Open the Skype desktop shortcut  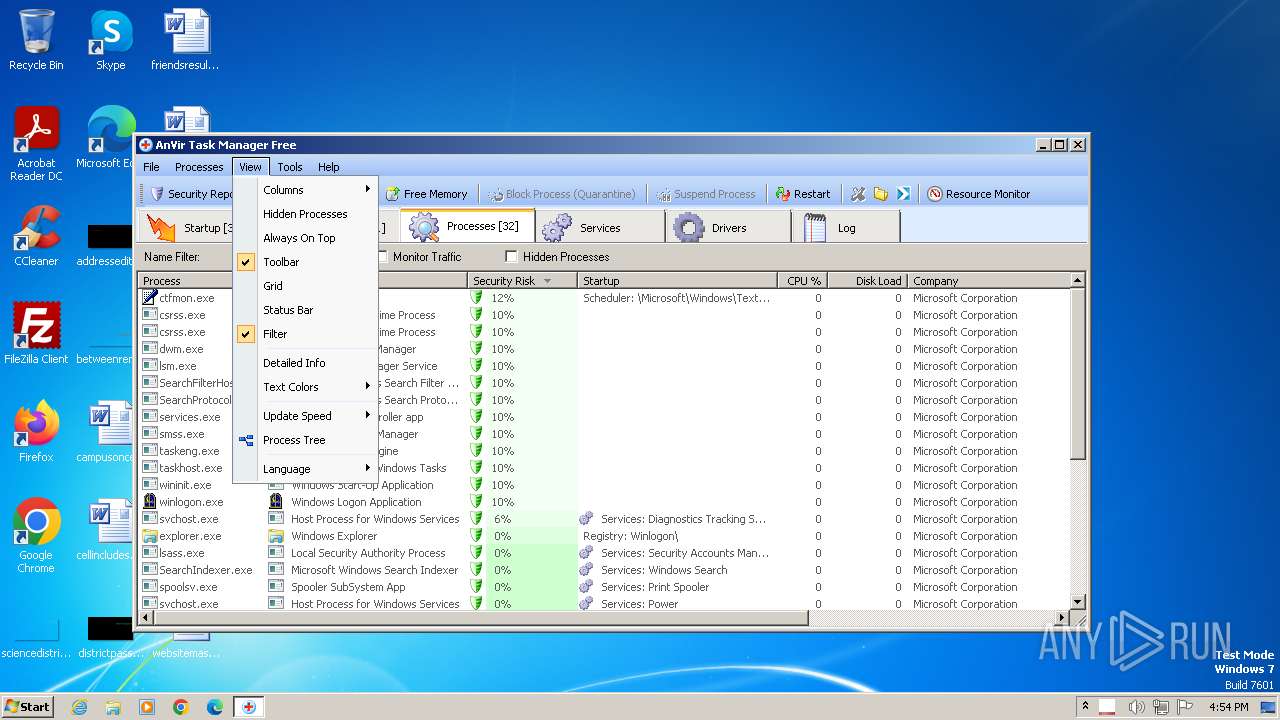(x=110, y=41)
